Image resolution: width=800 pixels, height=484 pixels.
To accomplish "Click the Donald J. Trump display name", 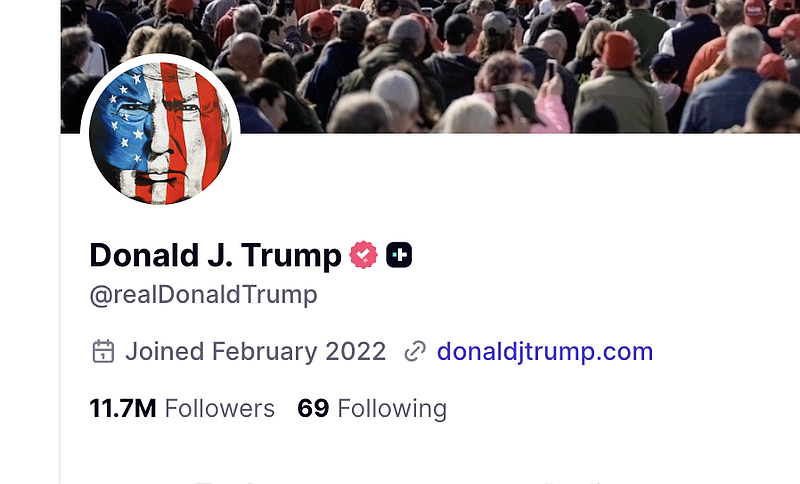I will (x=215, y=255).
